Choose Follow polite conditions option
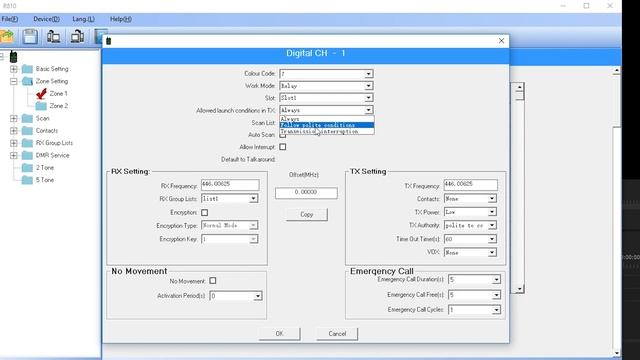The width and height of the screenshot is (640, 360). click(327, 125)
